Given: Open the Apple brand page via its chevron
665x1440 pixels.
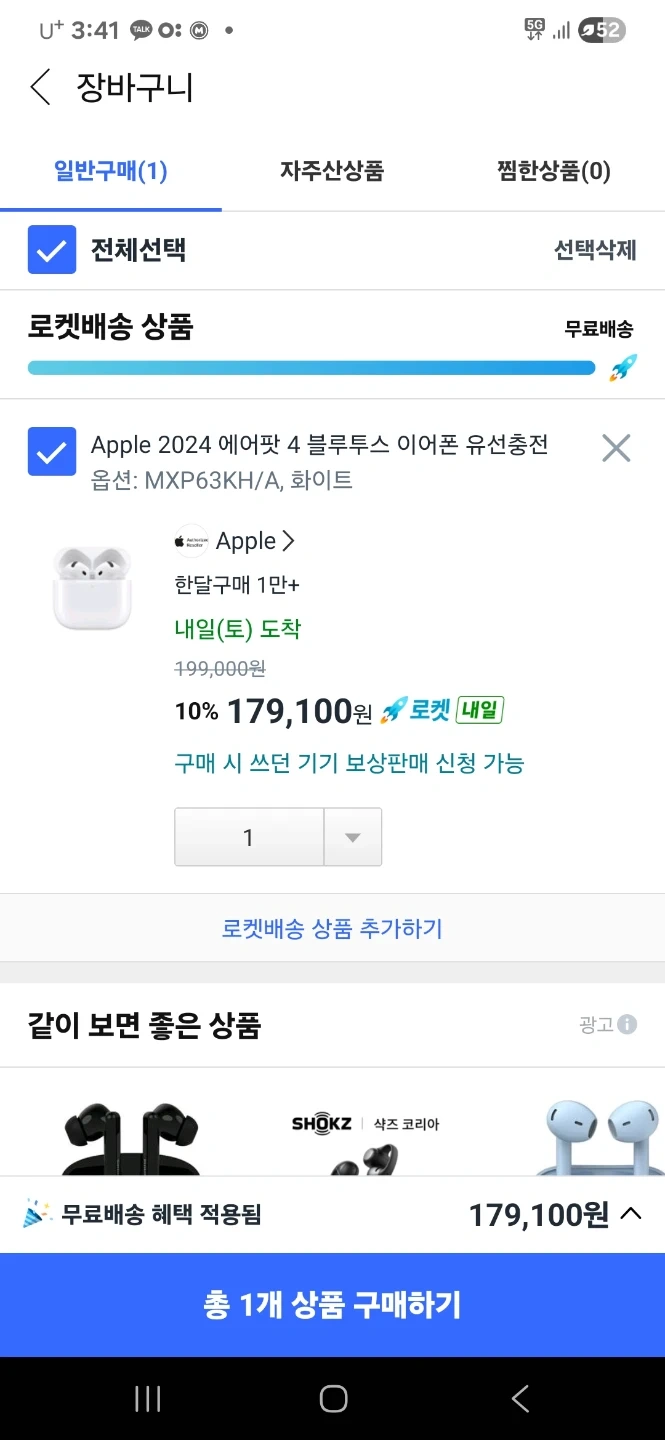Looking at the screenshot, I should click(287, 540).
